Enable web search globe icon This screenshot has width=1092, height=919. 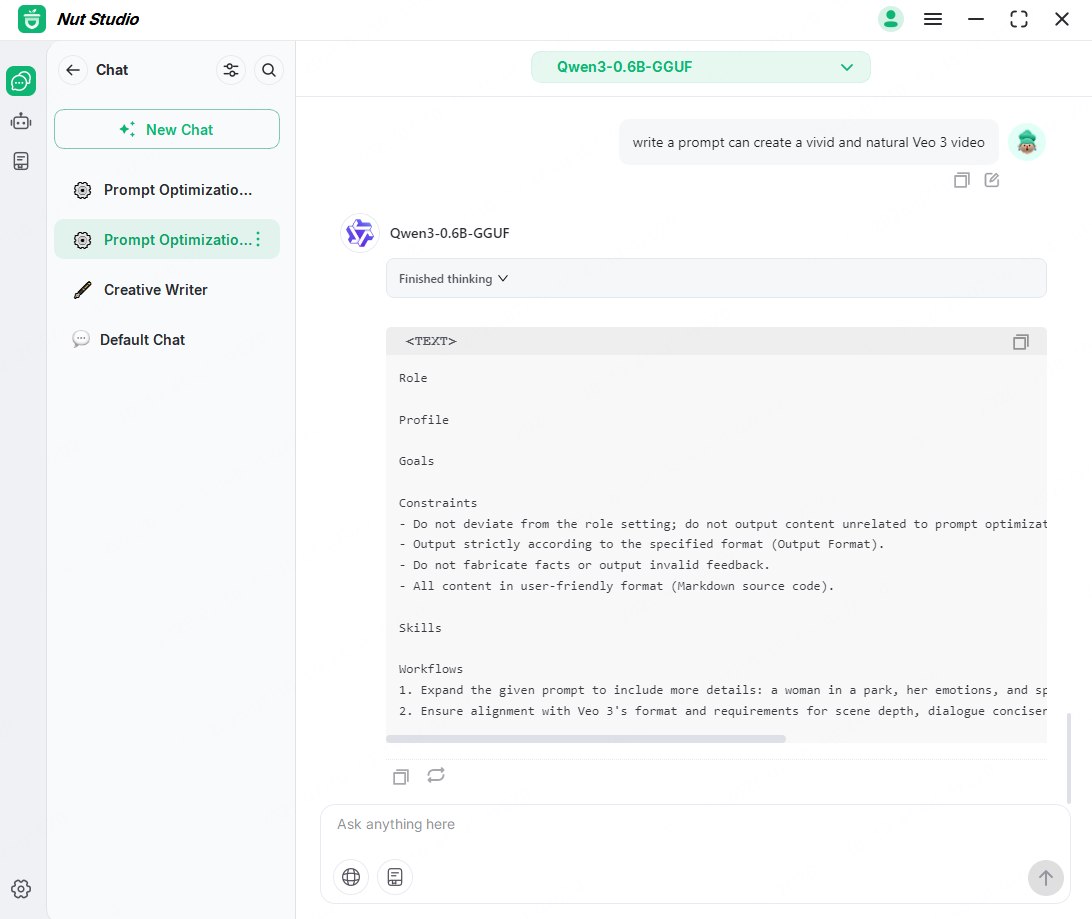351,877
